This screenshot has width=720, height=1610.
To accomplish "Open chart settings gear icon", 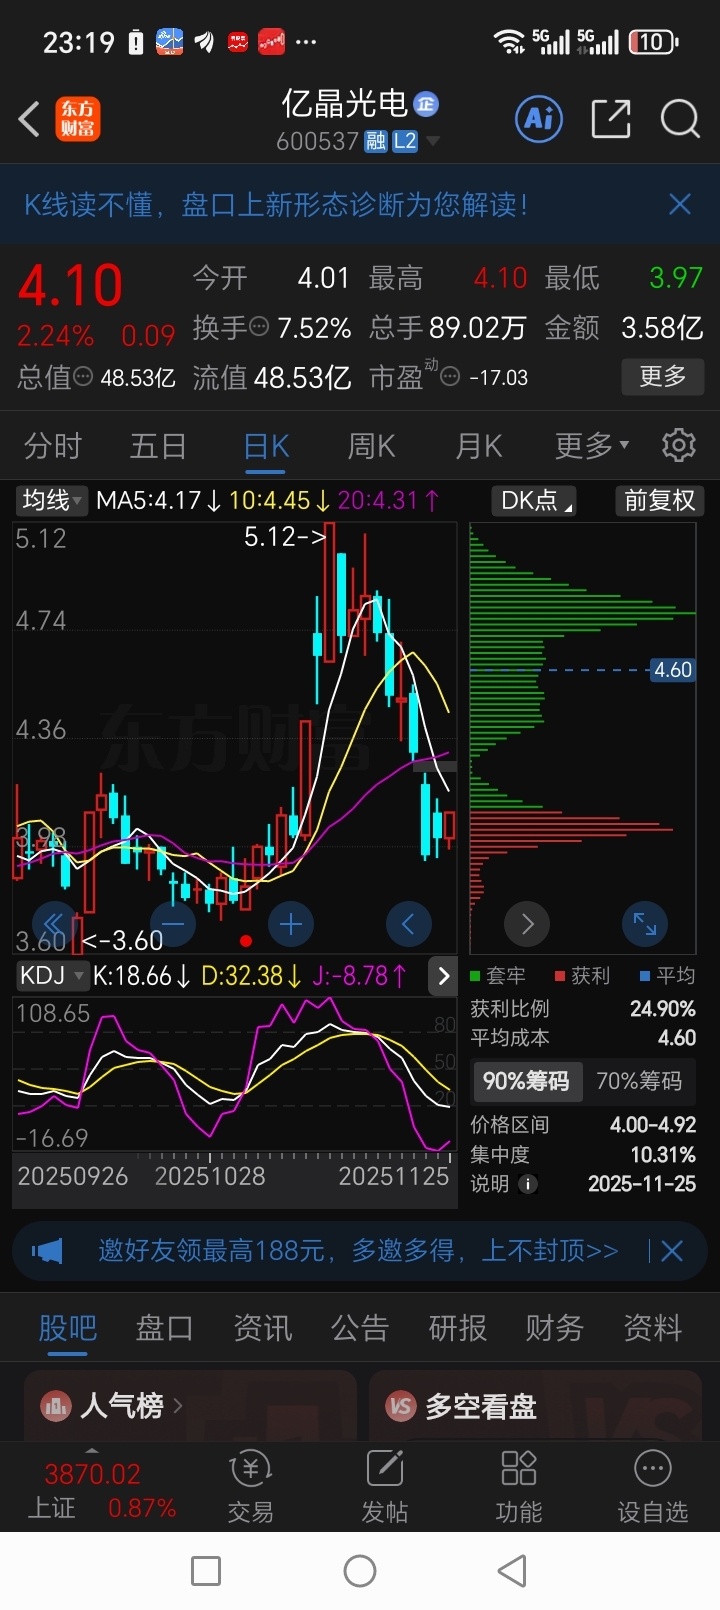I will 679,445.
